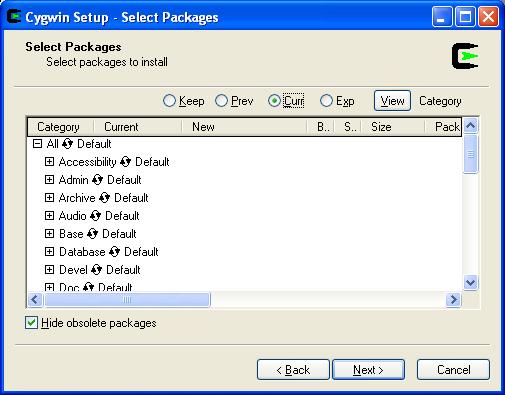The width and height of the screenshot is (505, 395).
Task: Expand the Database category
Action: coord(49,252)
